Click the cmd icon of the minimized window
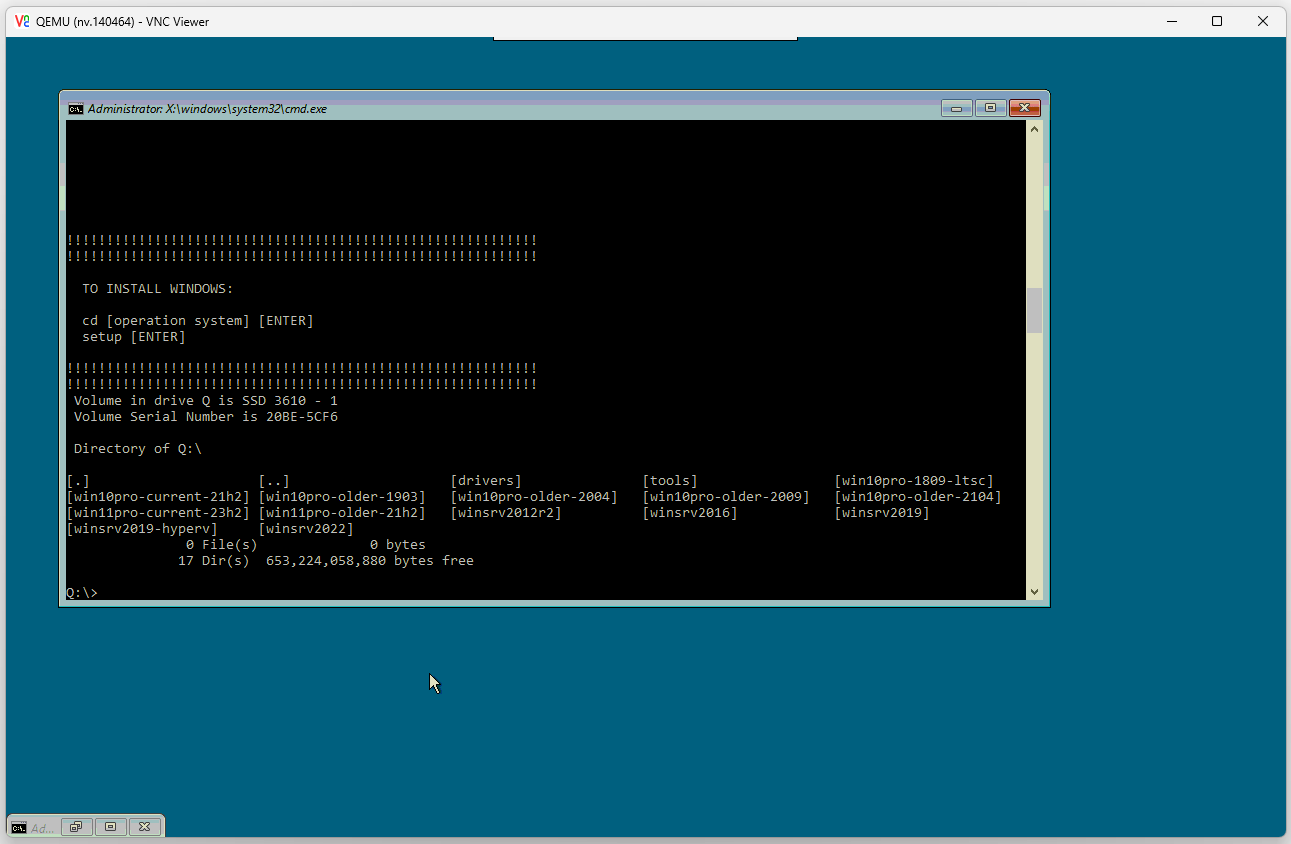 [19, 827]
